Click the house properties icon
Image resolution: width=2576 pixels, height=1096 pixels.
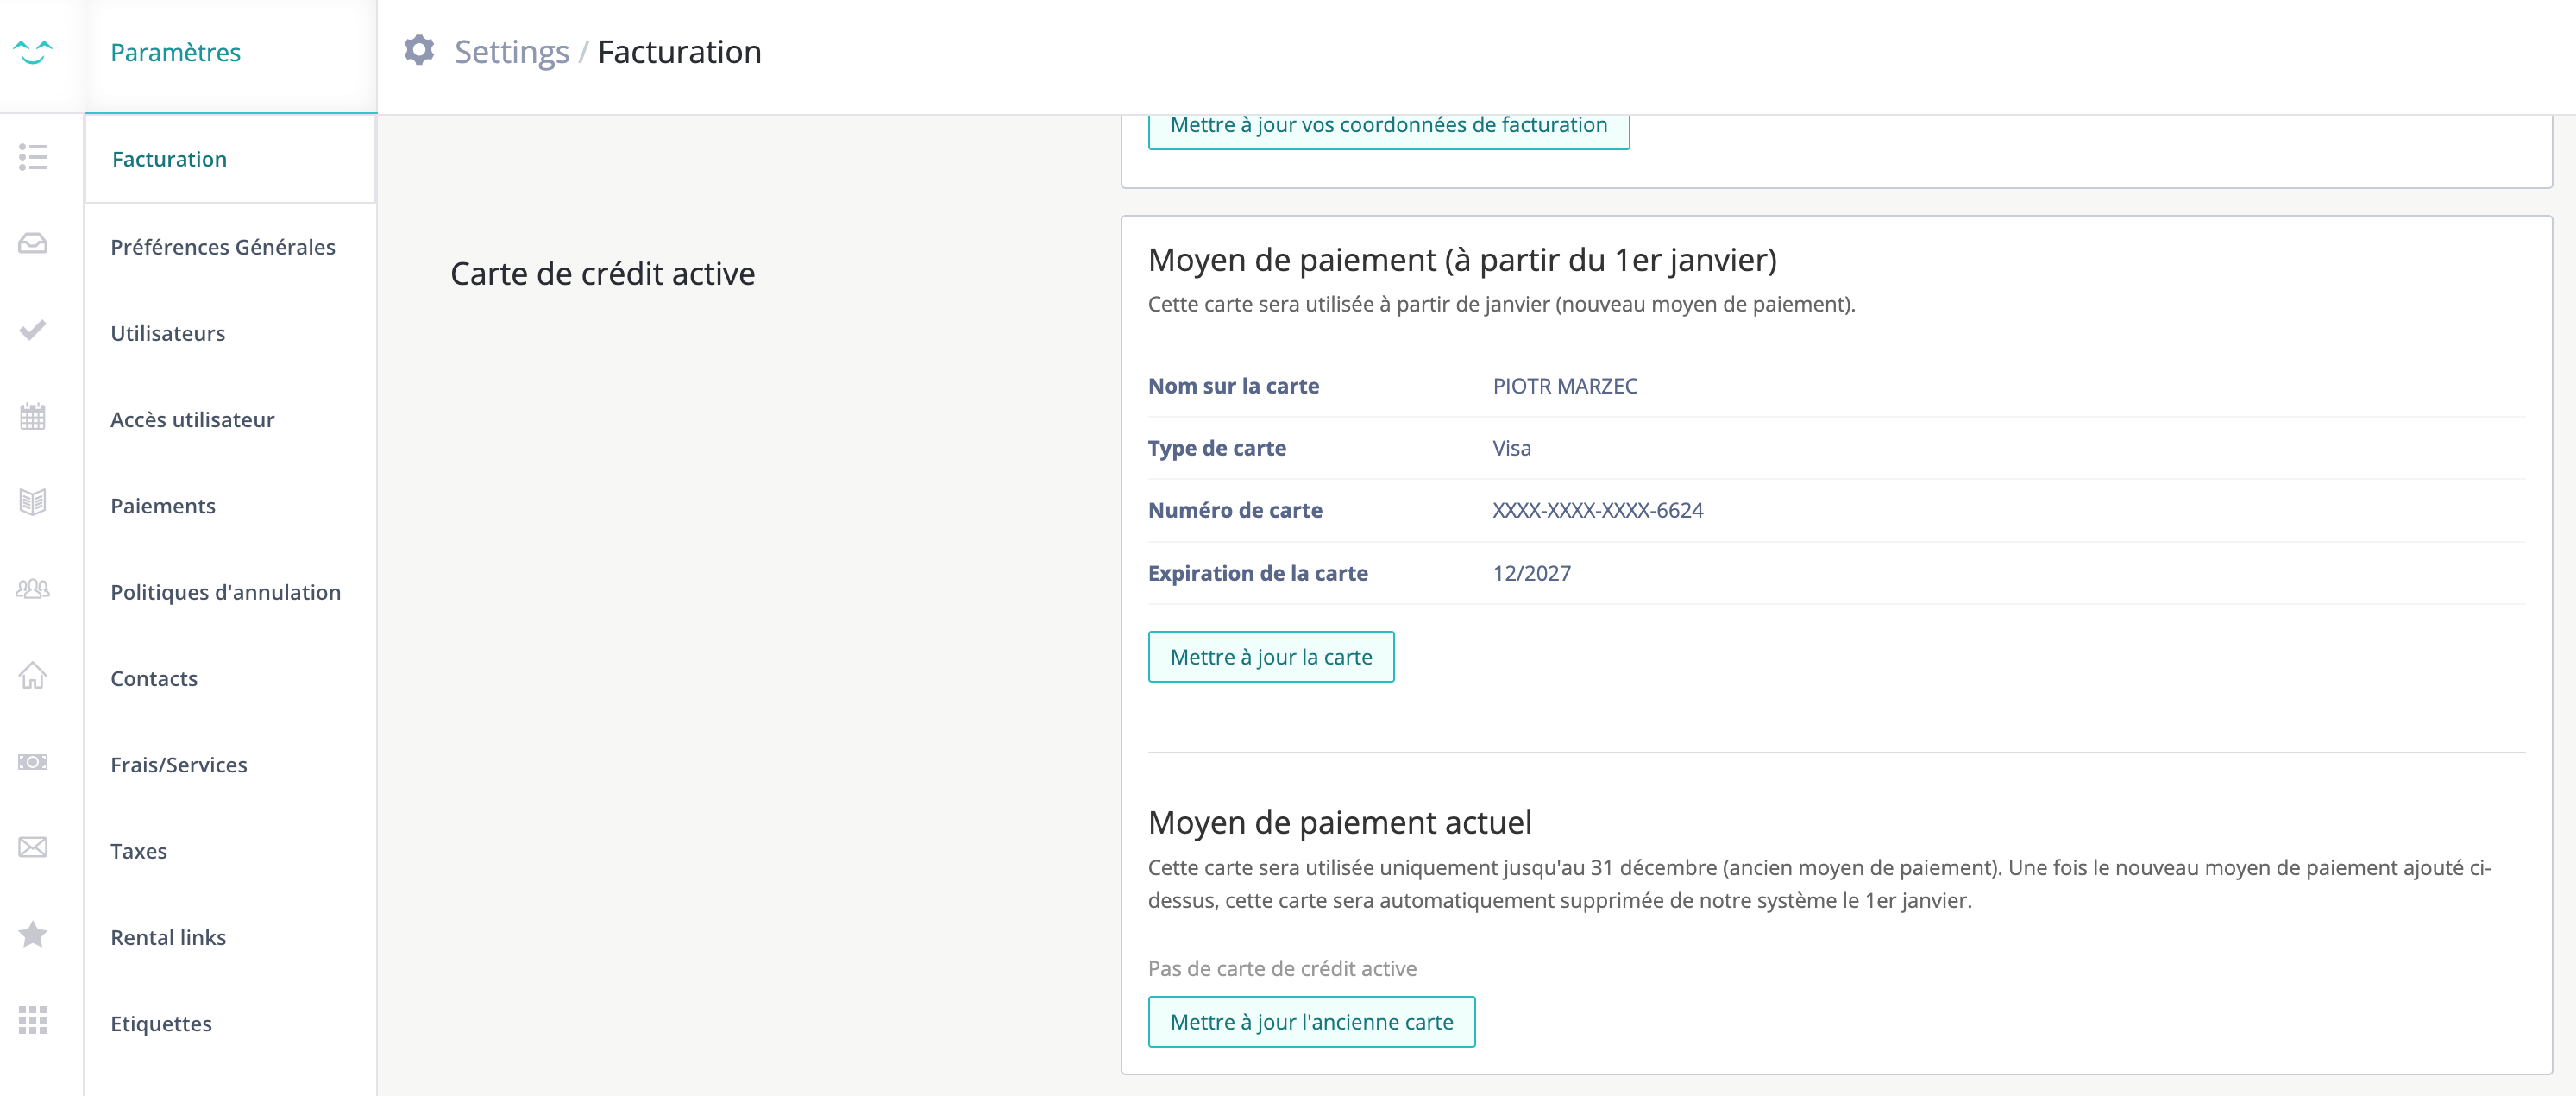pos(32,675)
